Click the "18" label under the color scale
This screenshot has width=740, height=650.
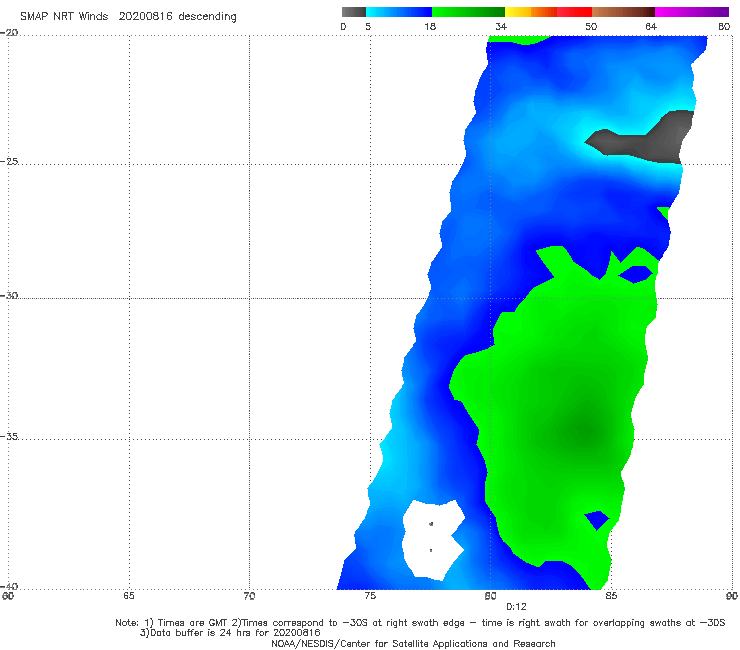click(430, 26)
